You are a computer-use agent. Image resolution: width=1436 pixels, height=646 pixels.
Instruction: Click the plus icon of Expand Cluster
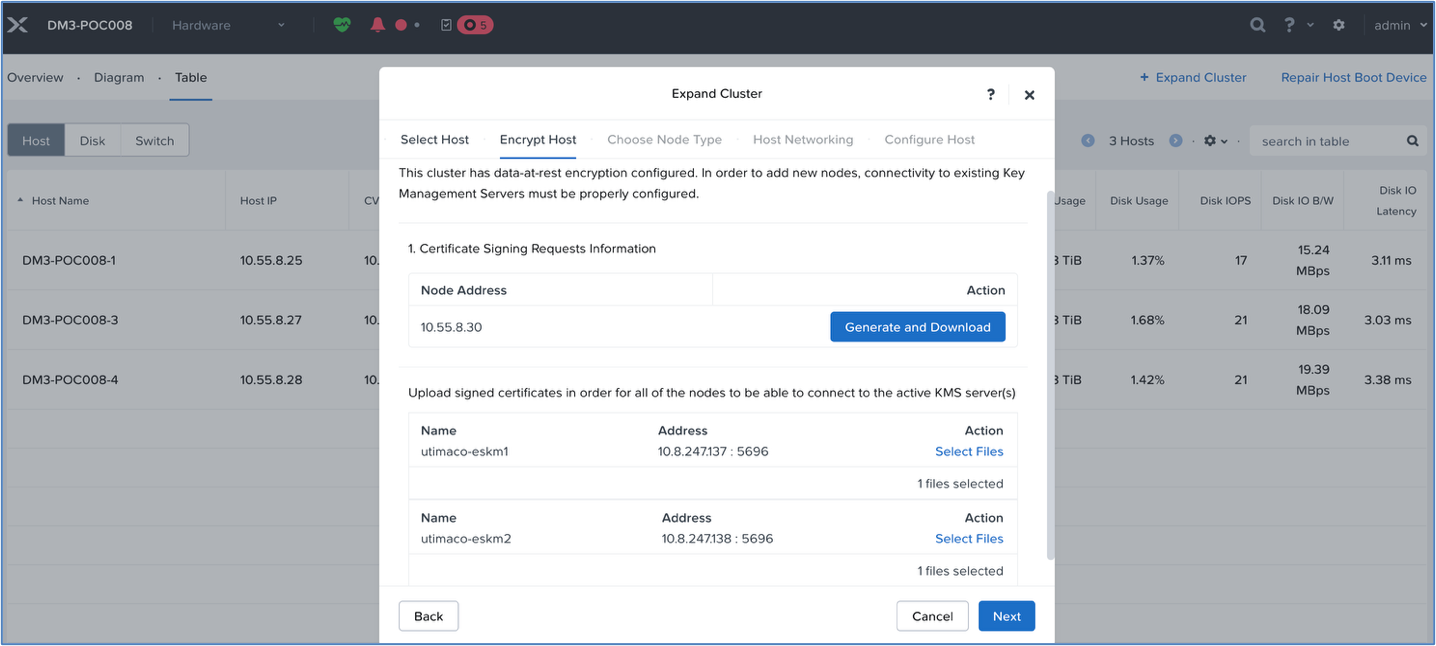coord(1145,77)
